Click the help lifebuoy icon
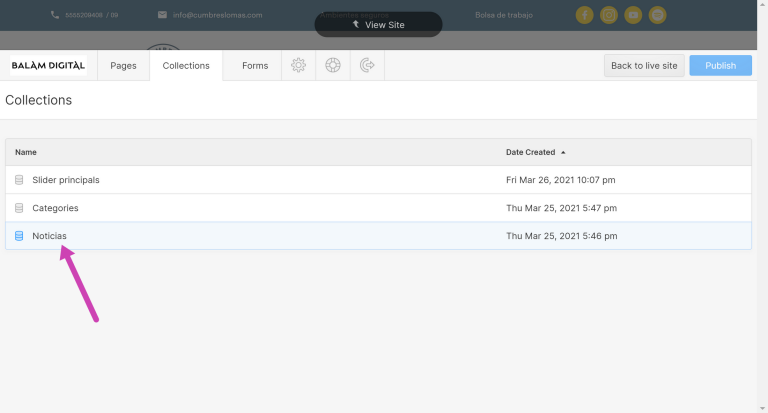 point(333,65)
